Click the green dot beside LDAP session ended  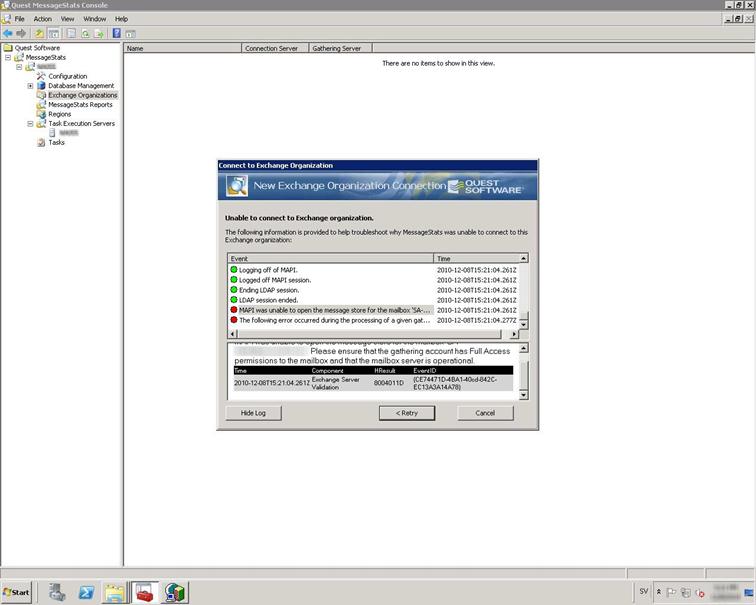[x=234, y=299]
